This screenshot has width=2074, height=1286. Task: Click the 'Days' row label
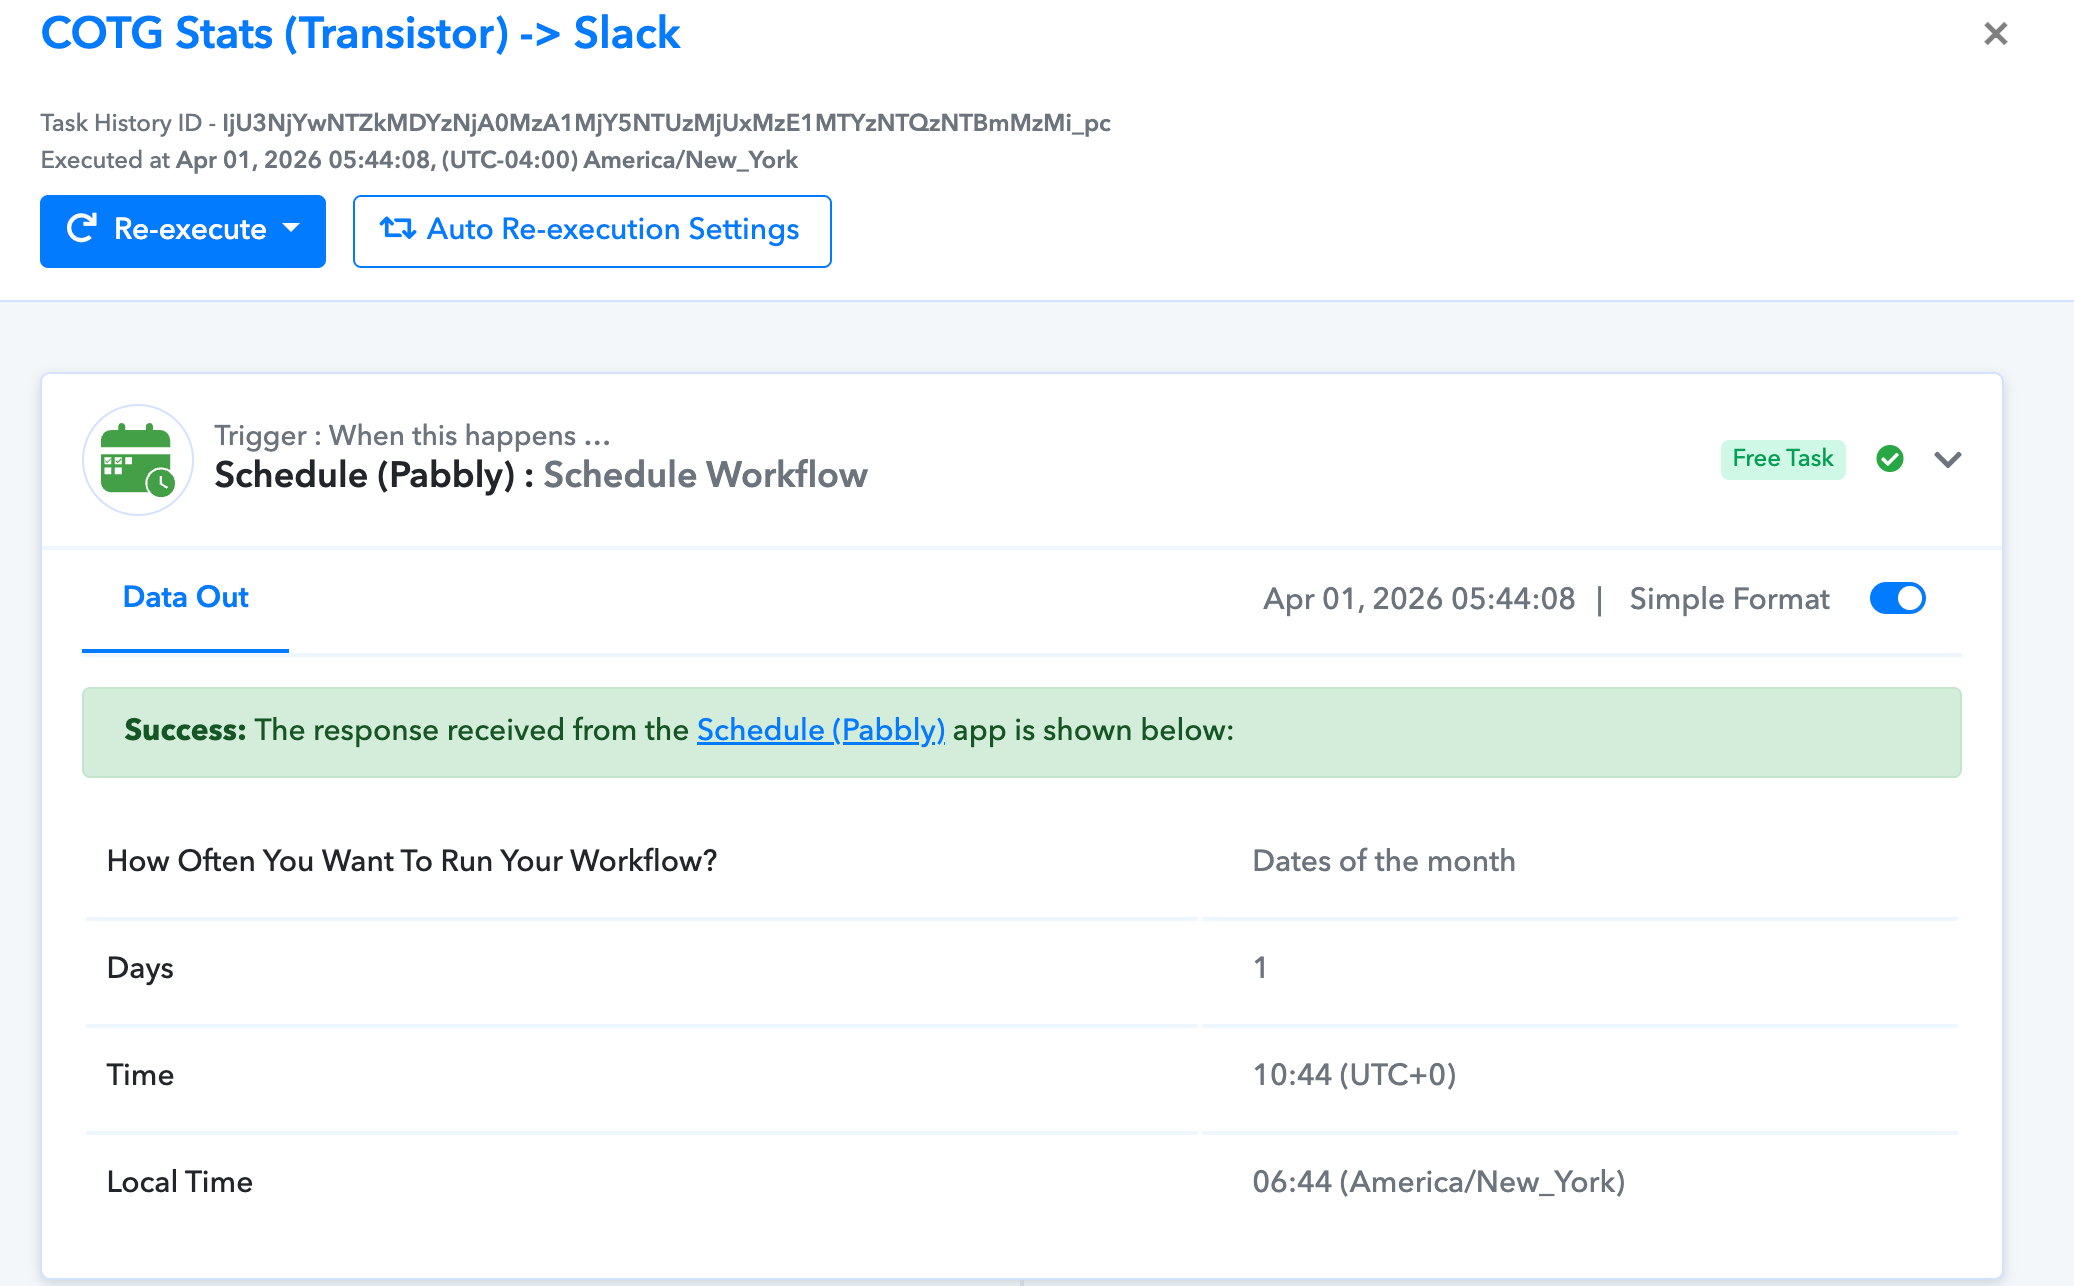click(140, 968)
